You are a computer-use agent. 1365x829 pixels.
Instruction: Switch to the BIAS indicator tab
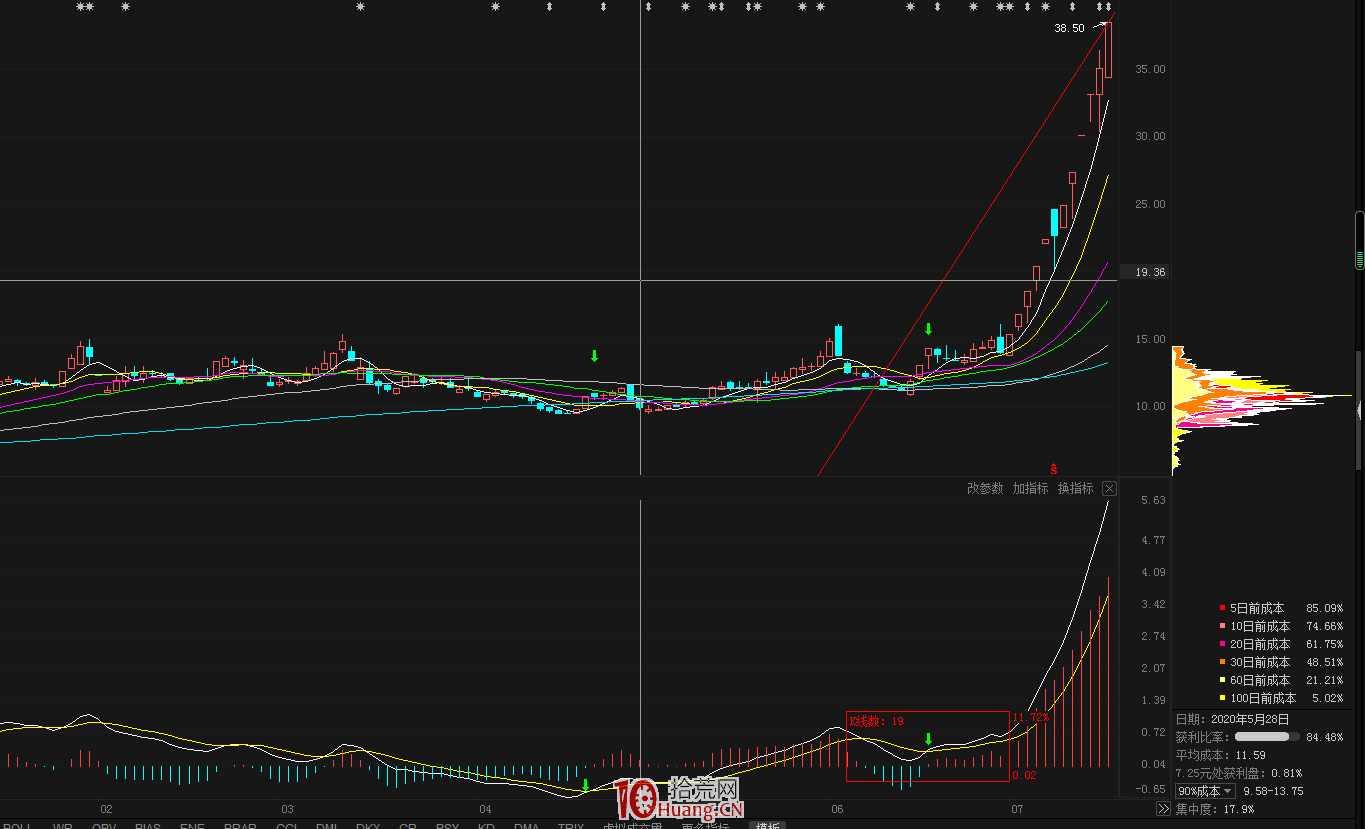point(147,826)
